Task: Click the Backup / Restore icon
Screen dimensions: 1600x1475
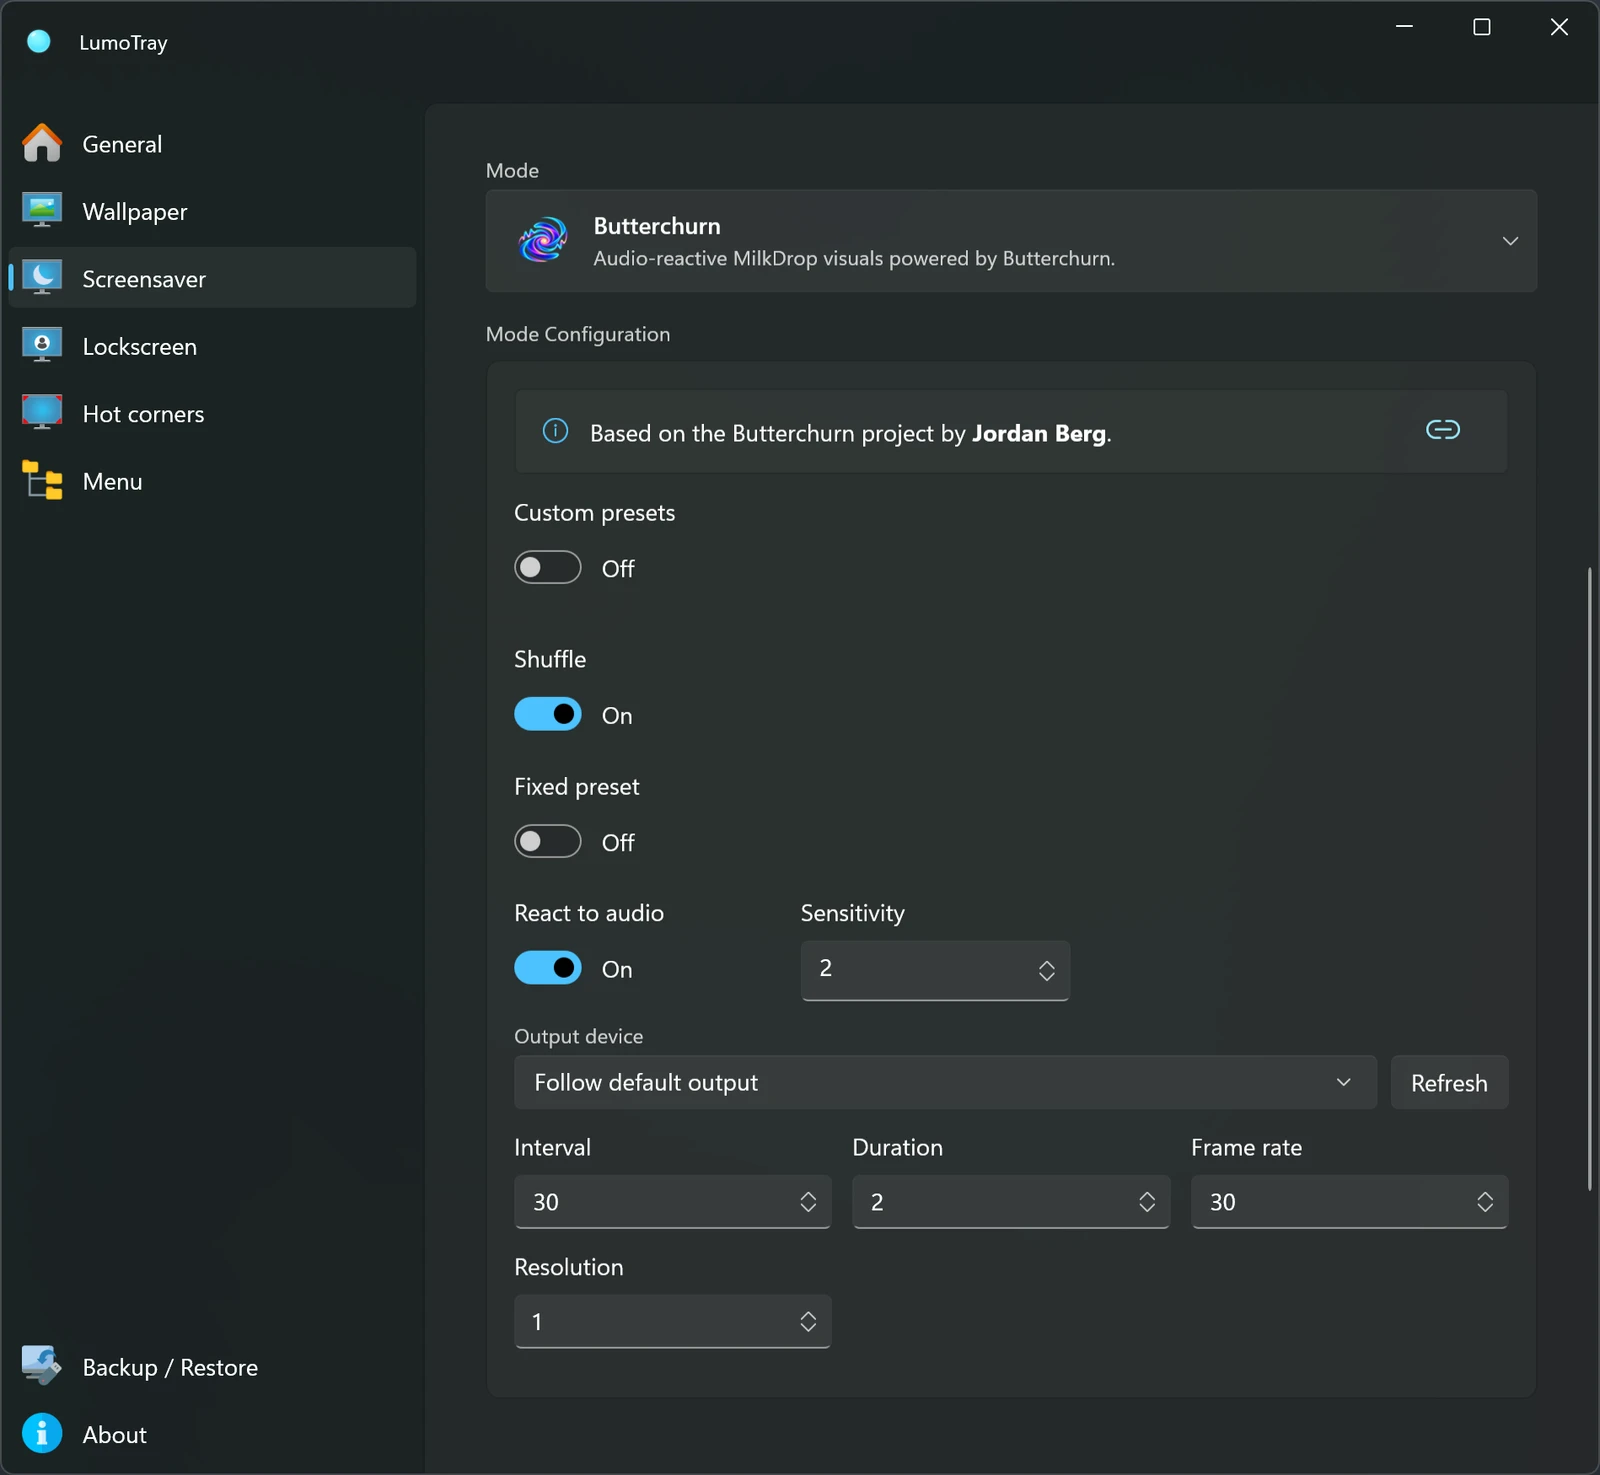Action: [x=42, y=1366]
